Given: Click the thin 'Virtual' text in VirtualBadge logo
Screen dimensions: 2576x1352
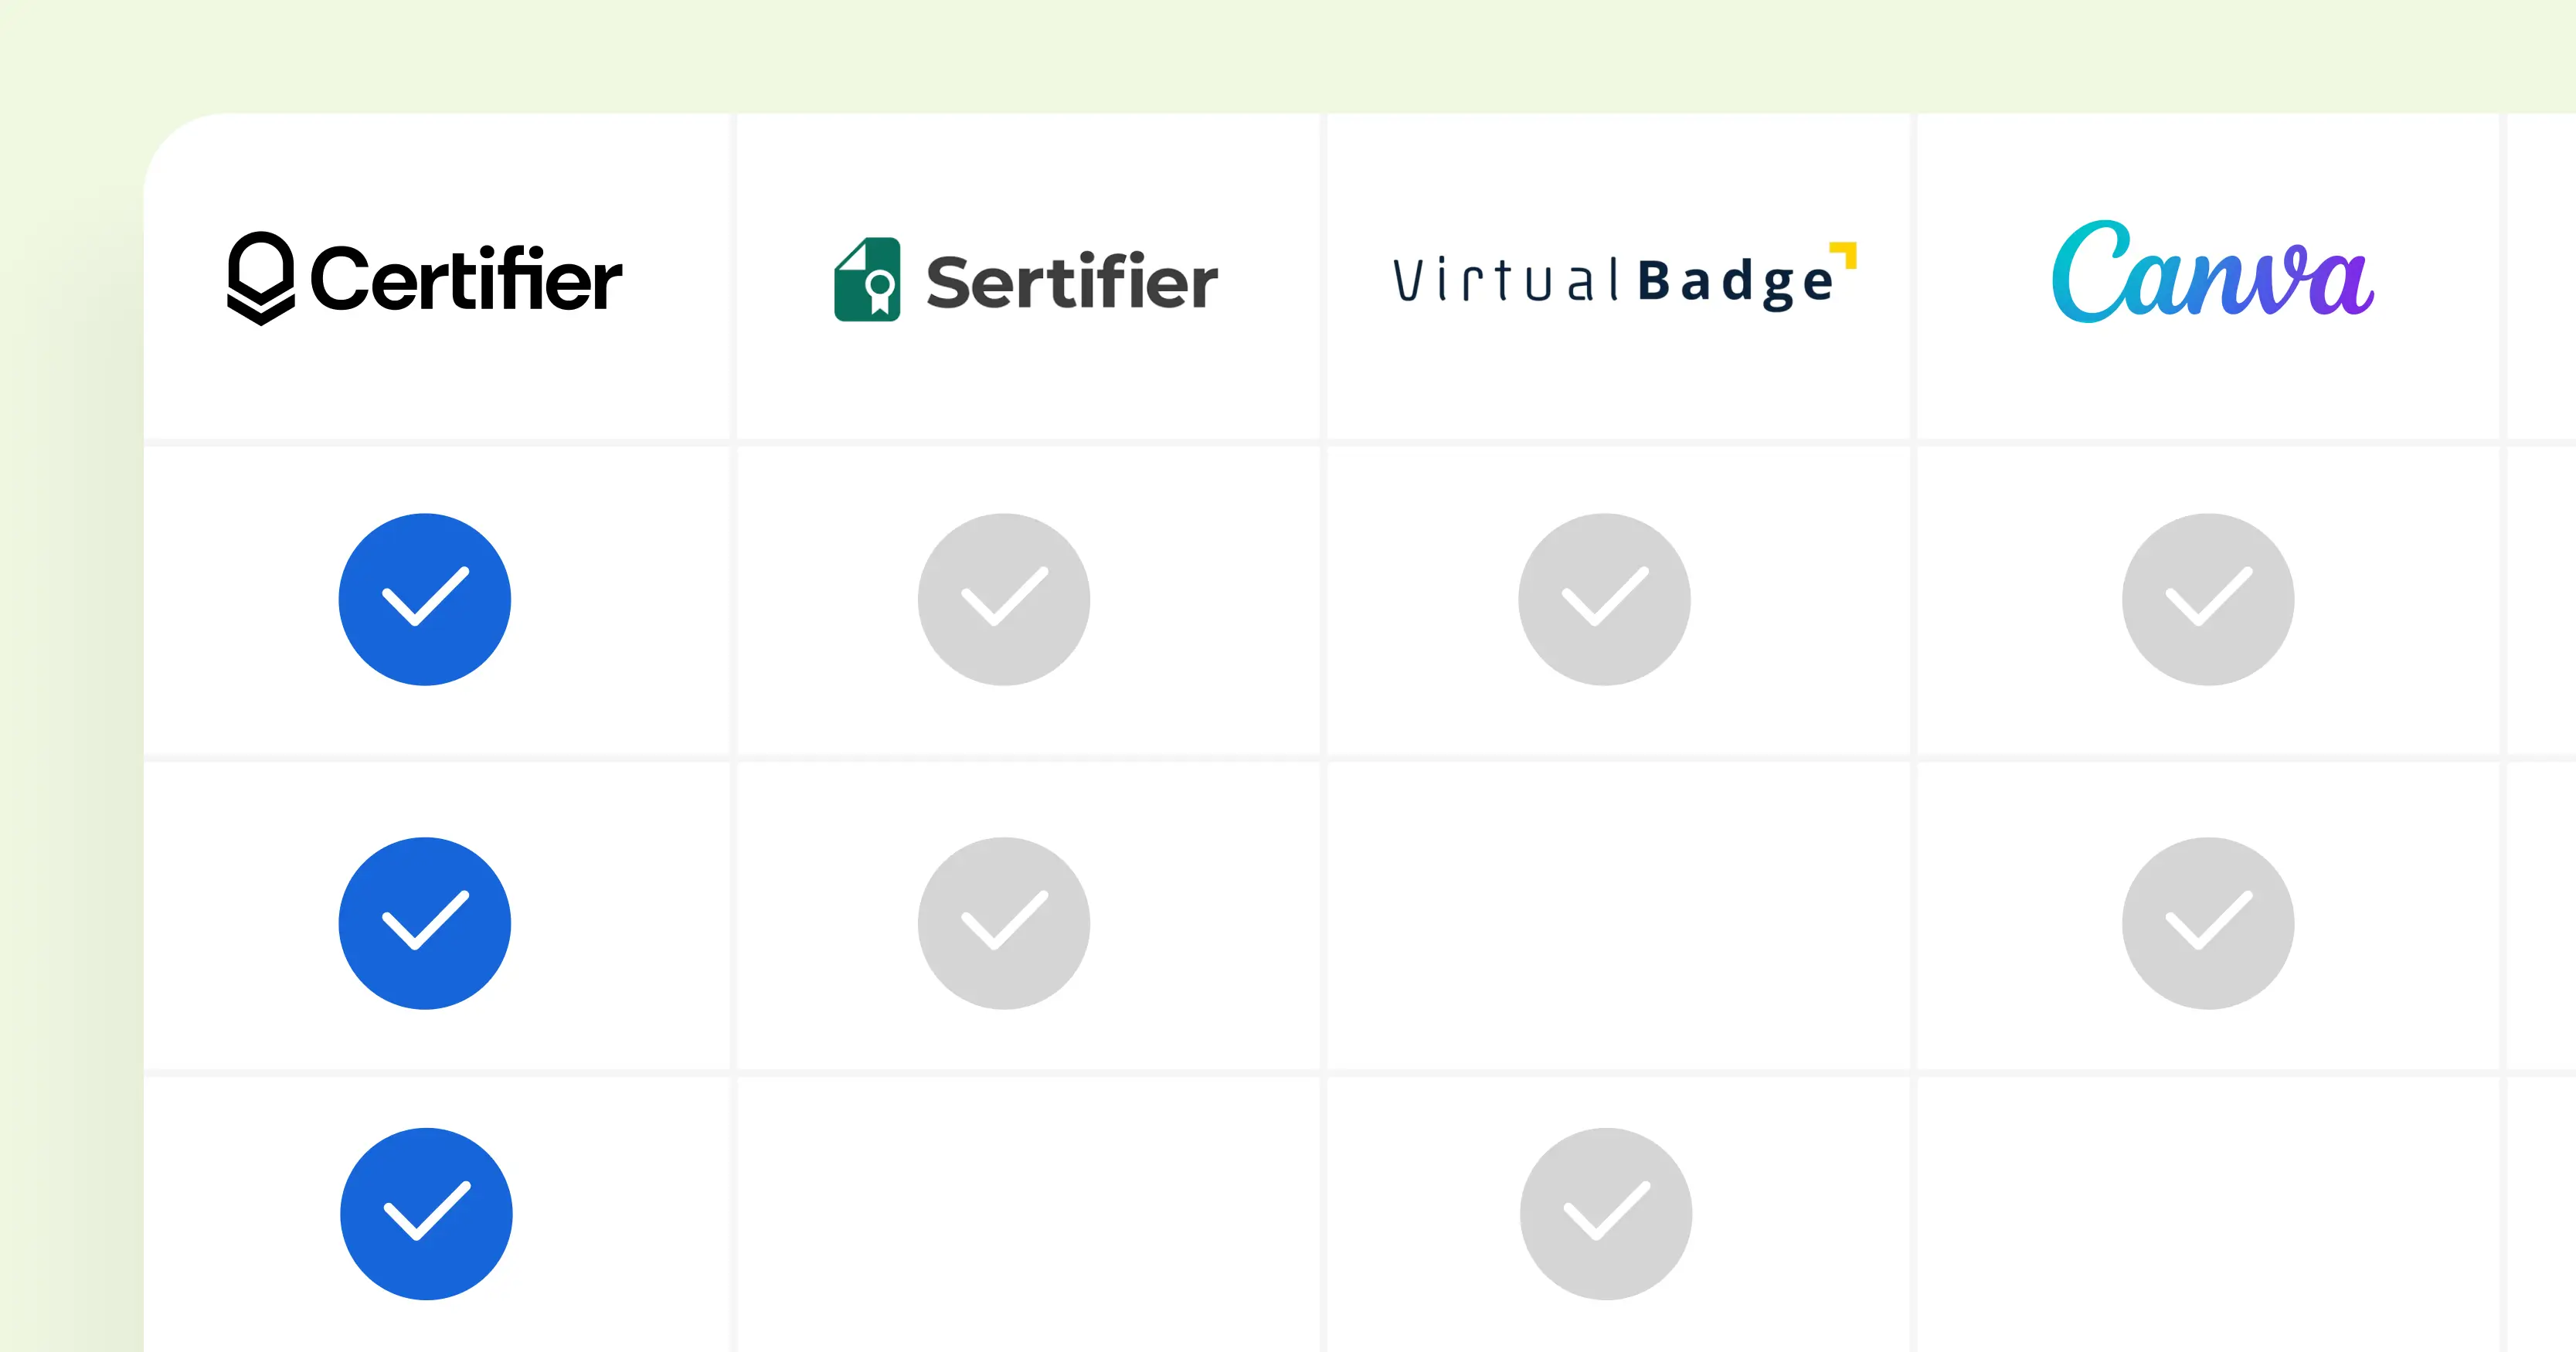Looking at the screenshot, I should tap(1506, 281).
